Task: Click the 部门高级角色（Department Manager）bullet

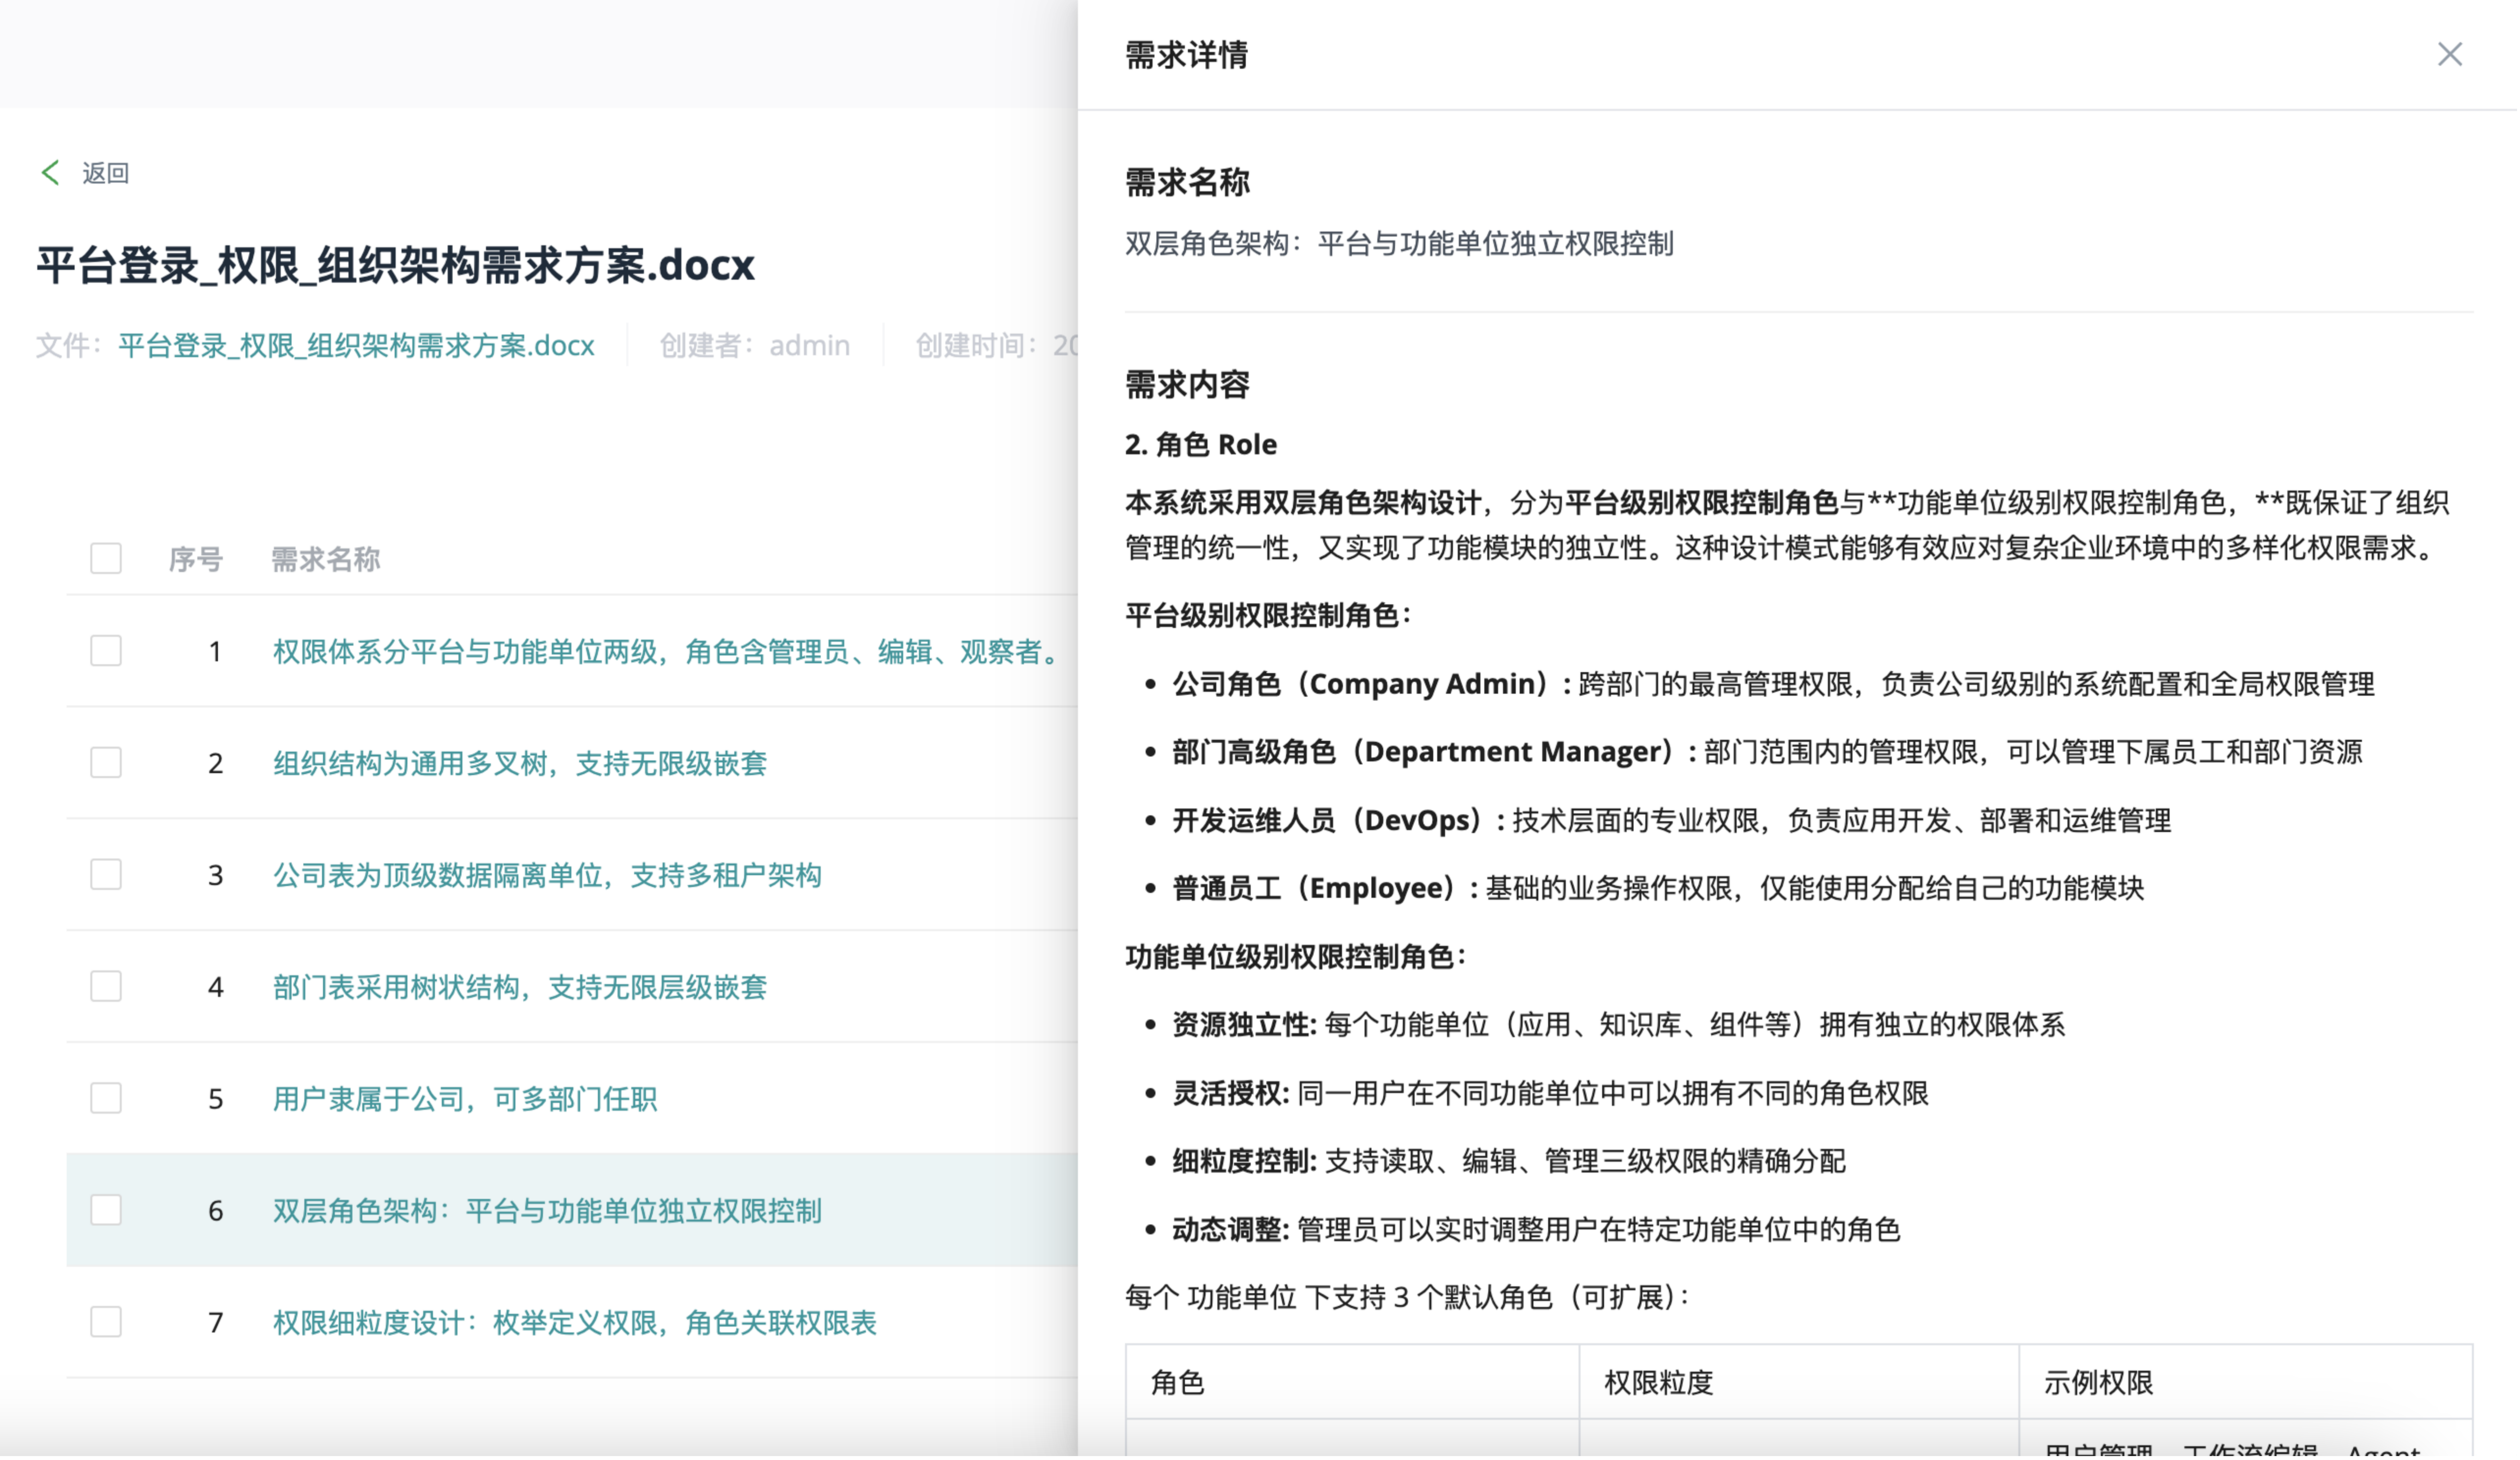Action: [x=1767, y=752]
